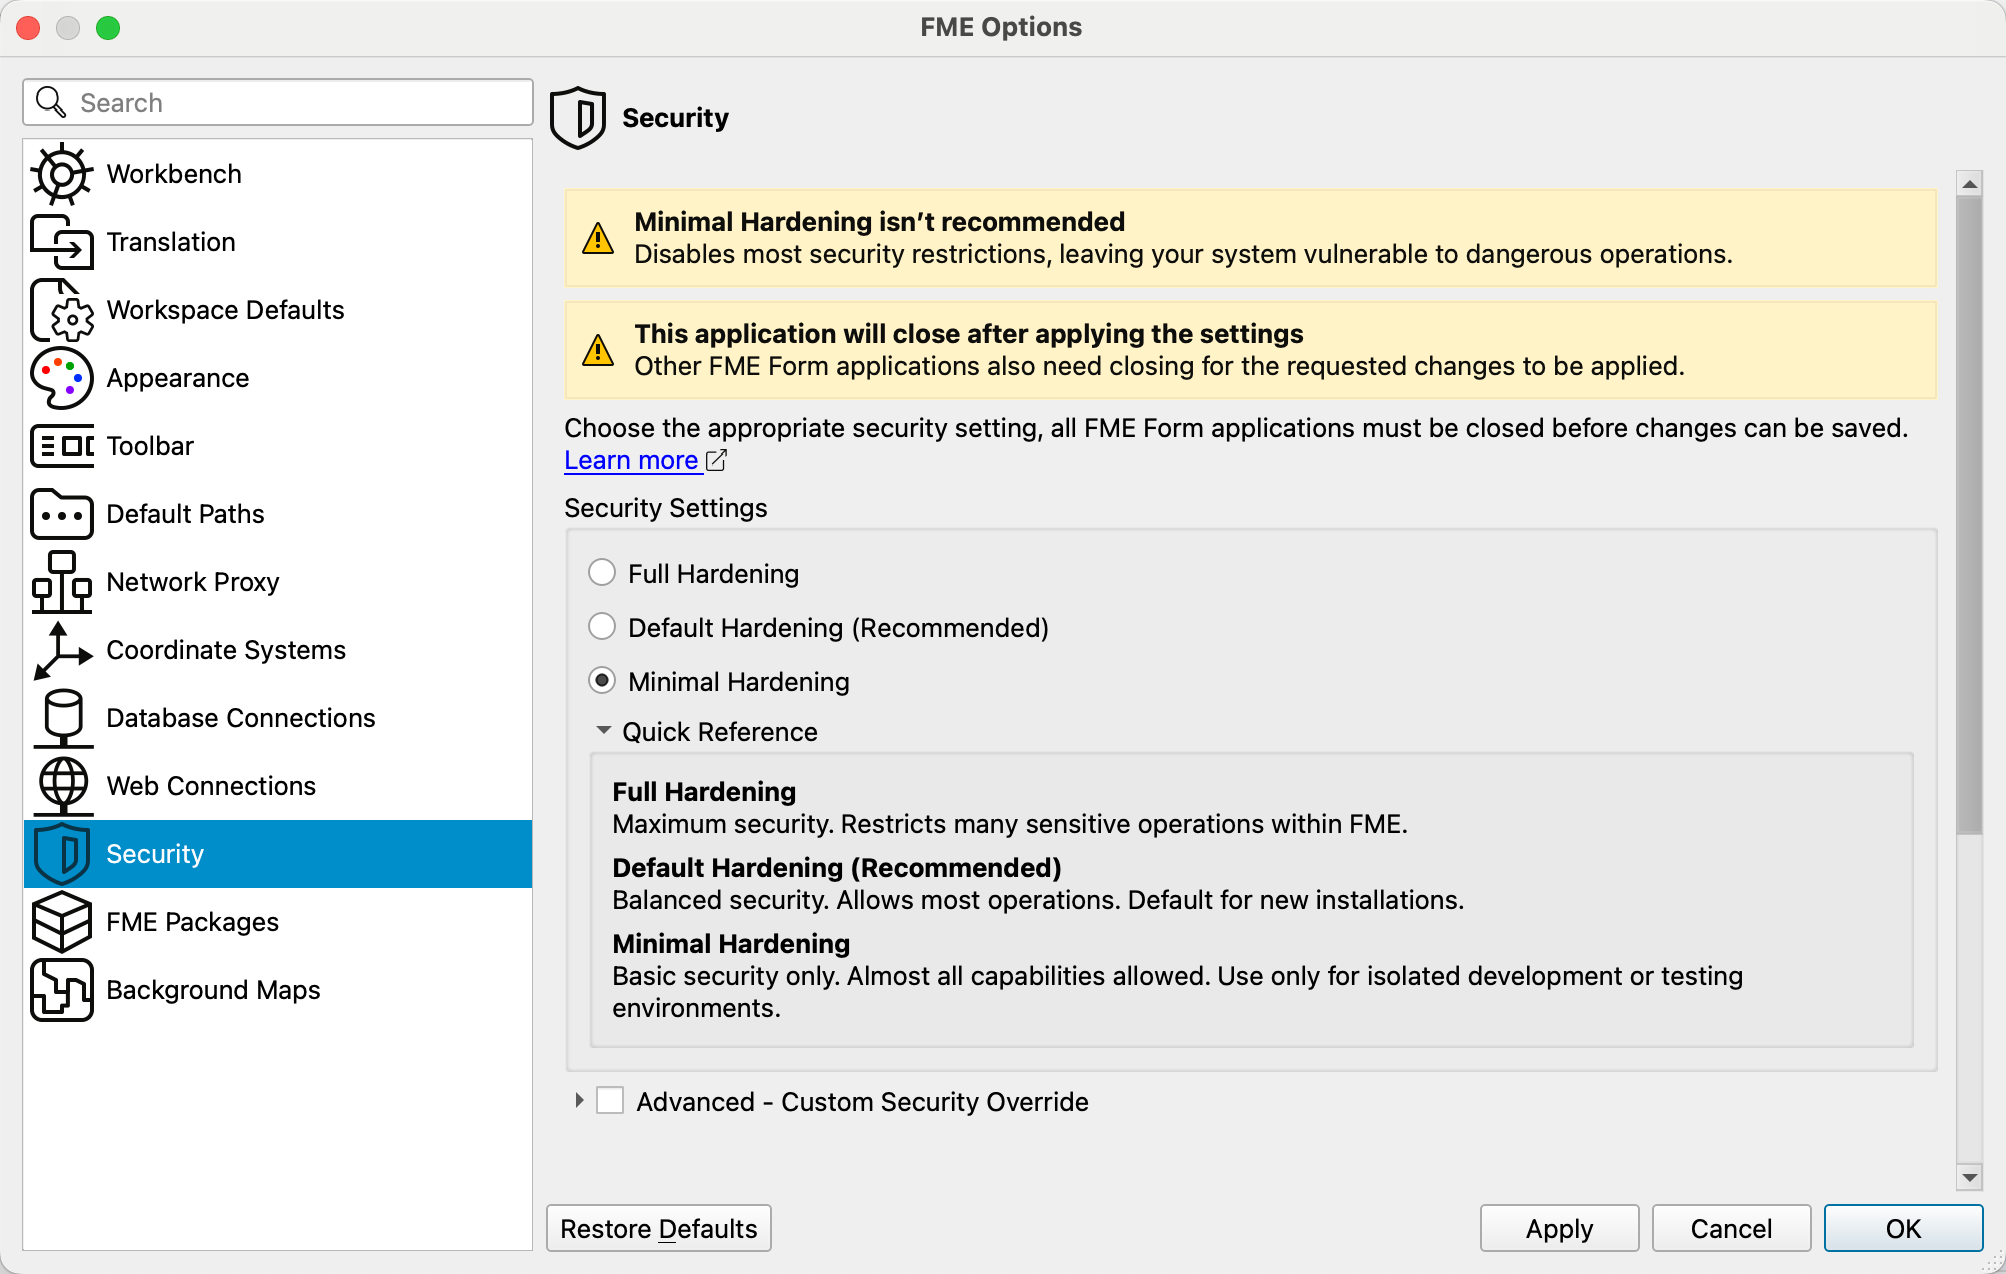
Task: Click the Restore Defaults button
Action: coord(659,1228)
